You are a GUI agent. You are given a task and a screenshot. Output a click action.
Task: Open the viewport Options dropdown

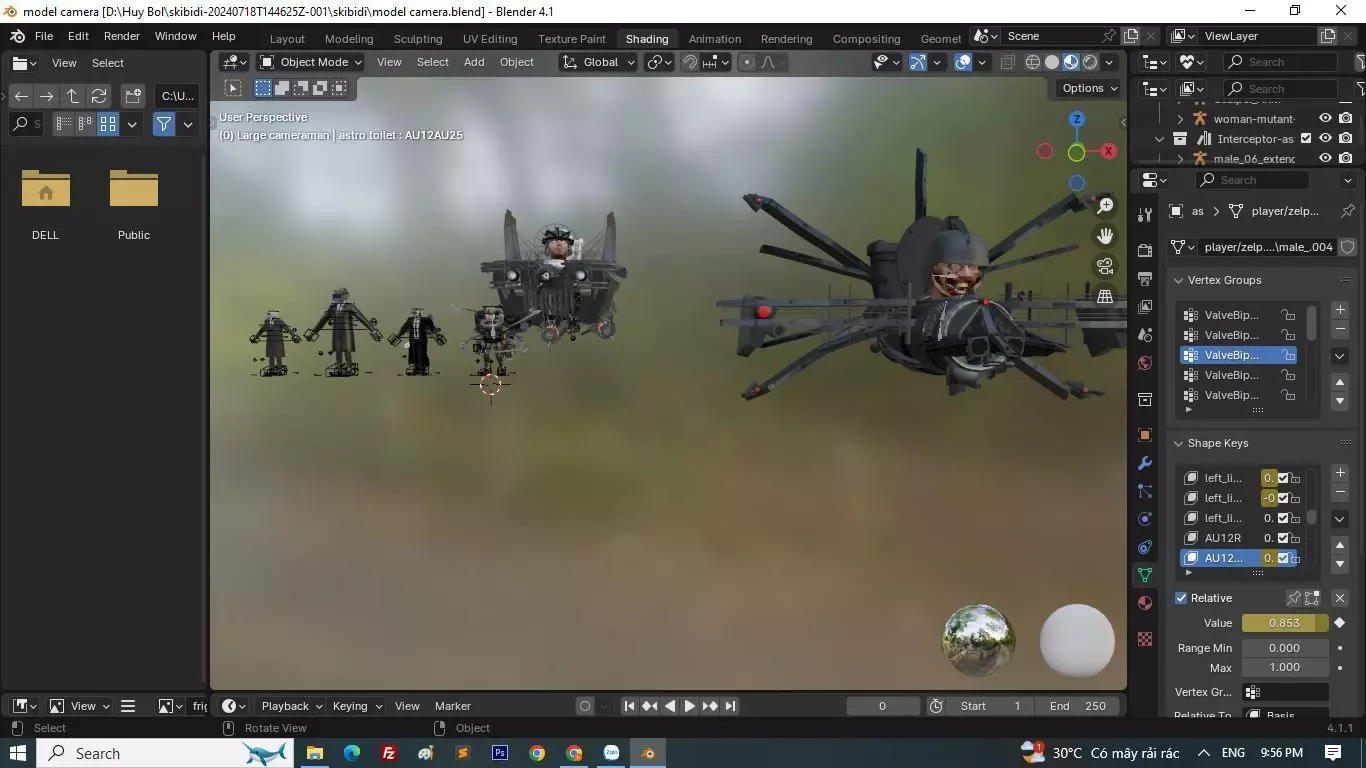point(1090,88)
